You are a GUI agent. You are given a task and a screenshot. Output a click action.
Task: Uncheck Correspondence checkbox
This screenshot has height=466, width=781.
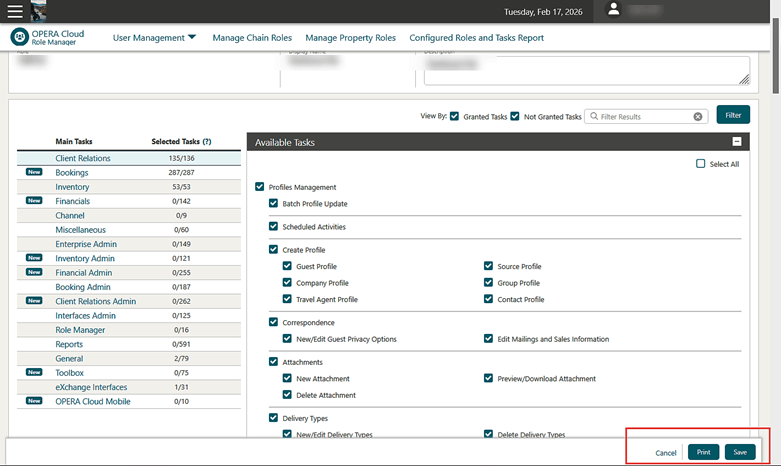pyautogui.click(x=273, y=322)
